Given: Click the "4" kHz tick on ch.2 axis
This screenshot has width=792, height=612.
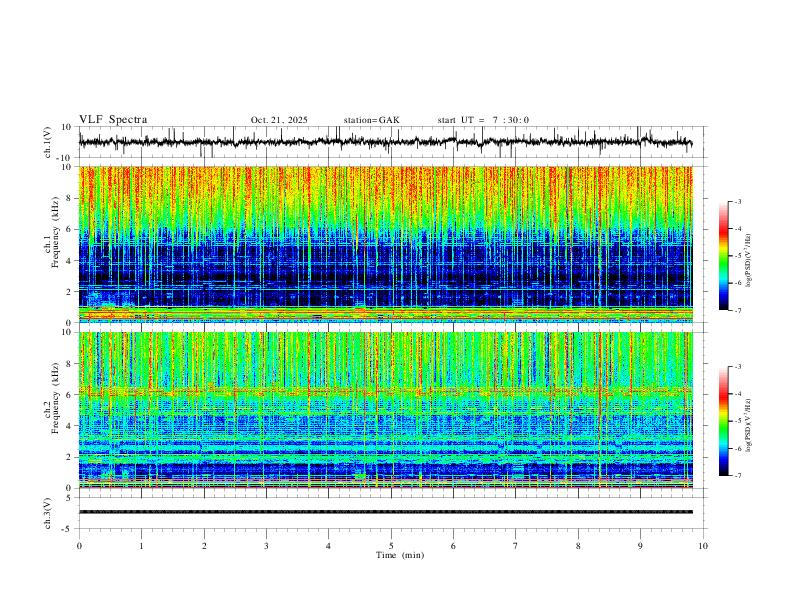Looking at the screenshot, I should [x=71, y=426].
